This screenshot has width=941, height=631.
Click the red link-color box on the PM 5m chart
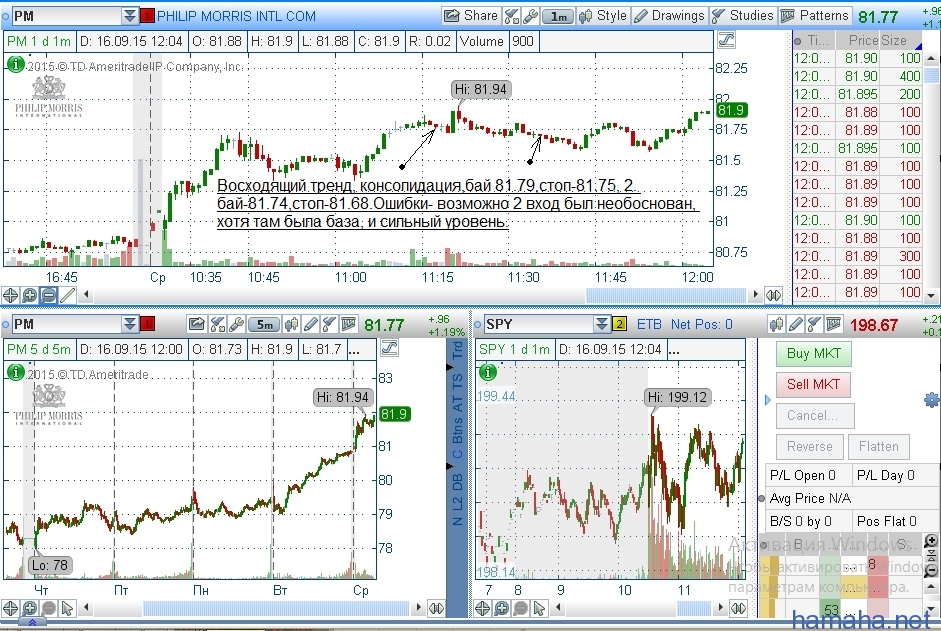coord(147,324)
